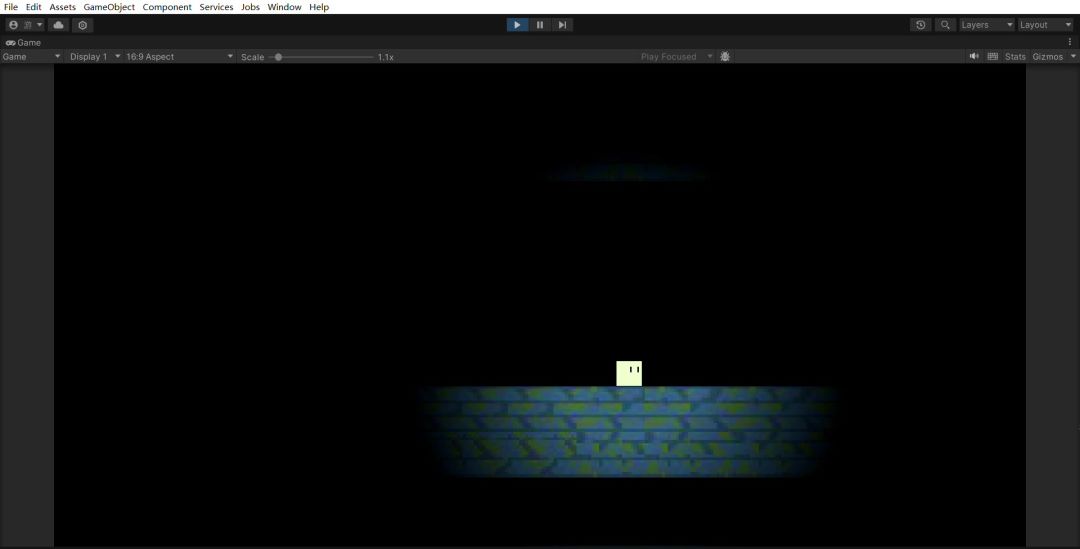Screen dimensions: 1080x549
Task: Toggle mute audio in Game view
Action: (974, 57)
